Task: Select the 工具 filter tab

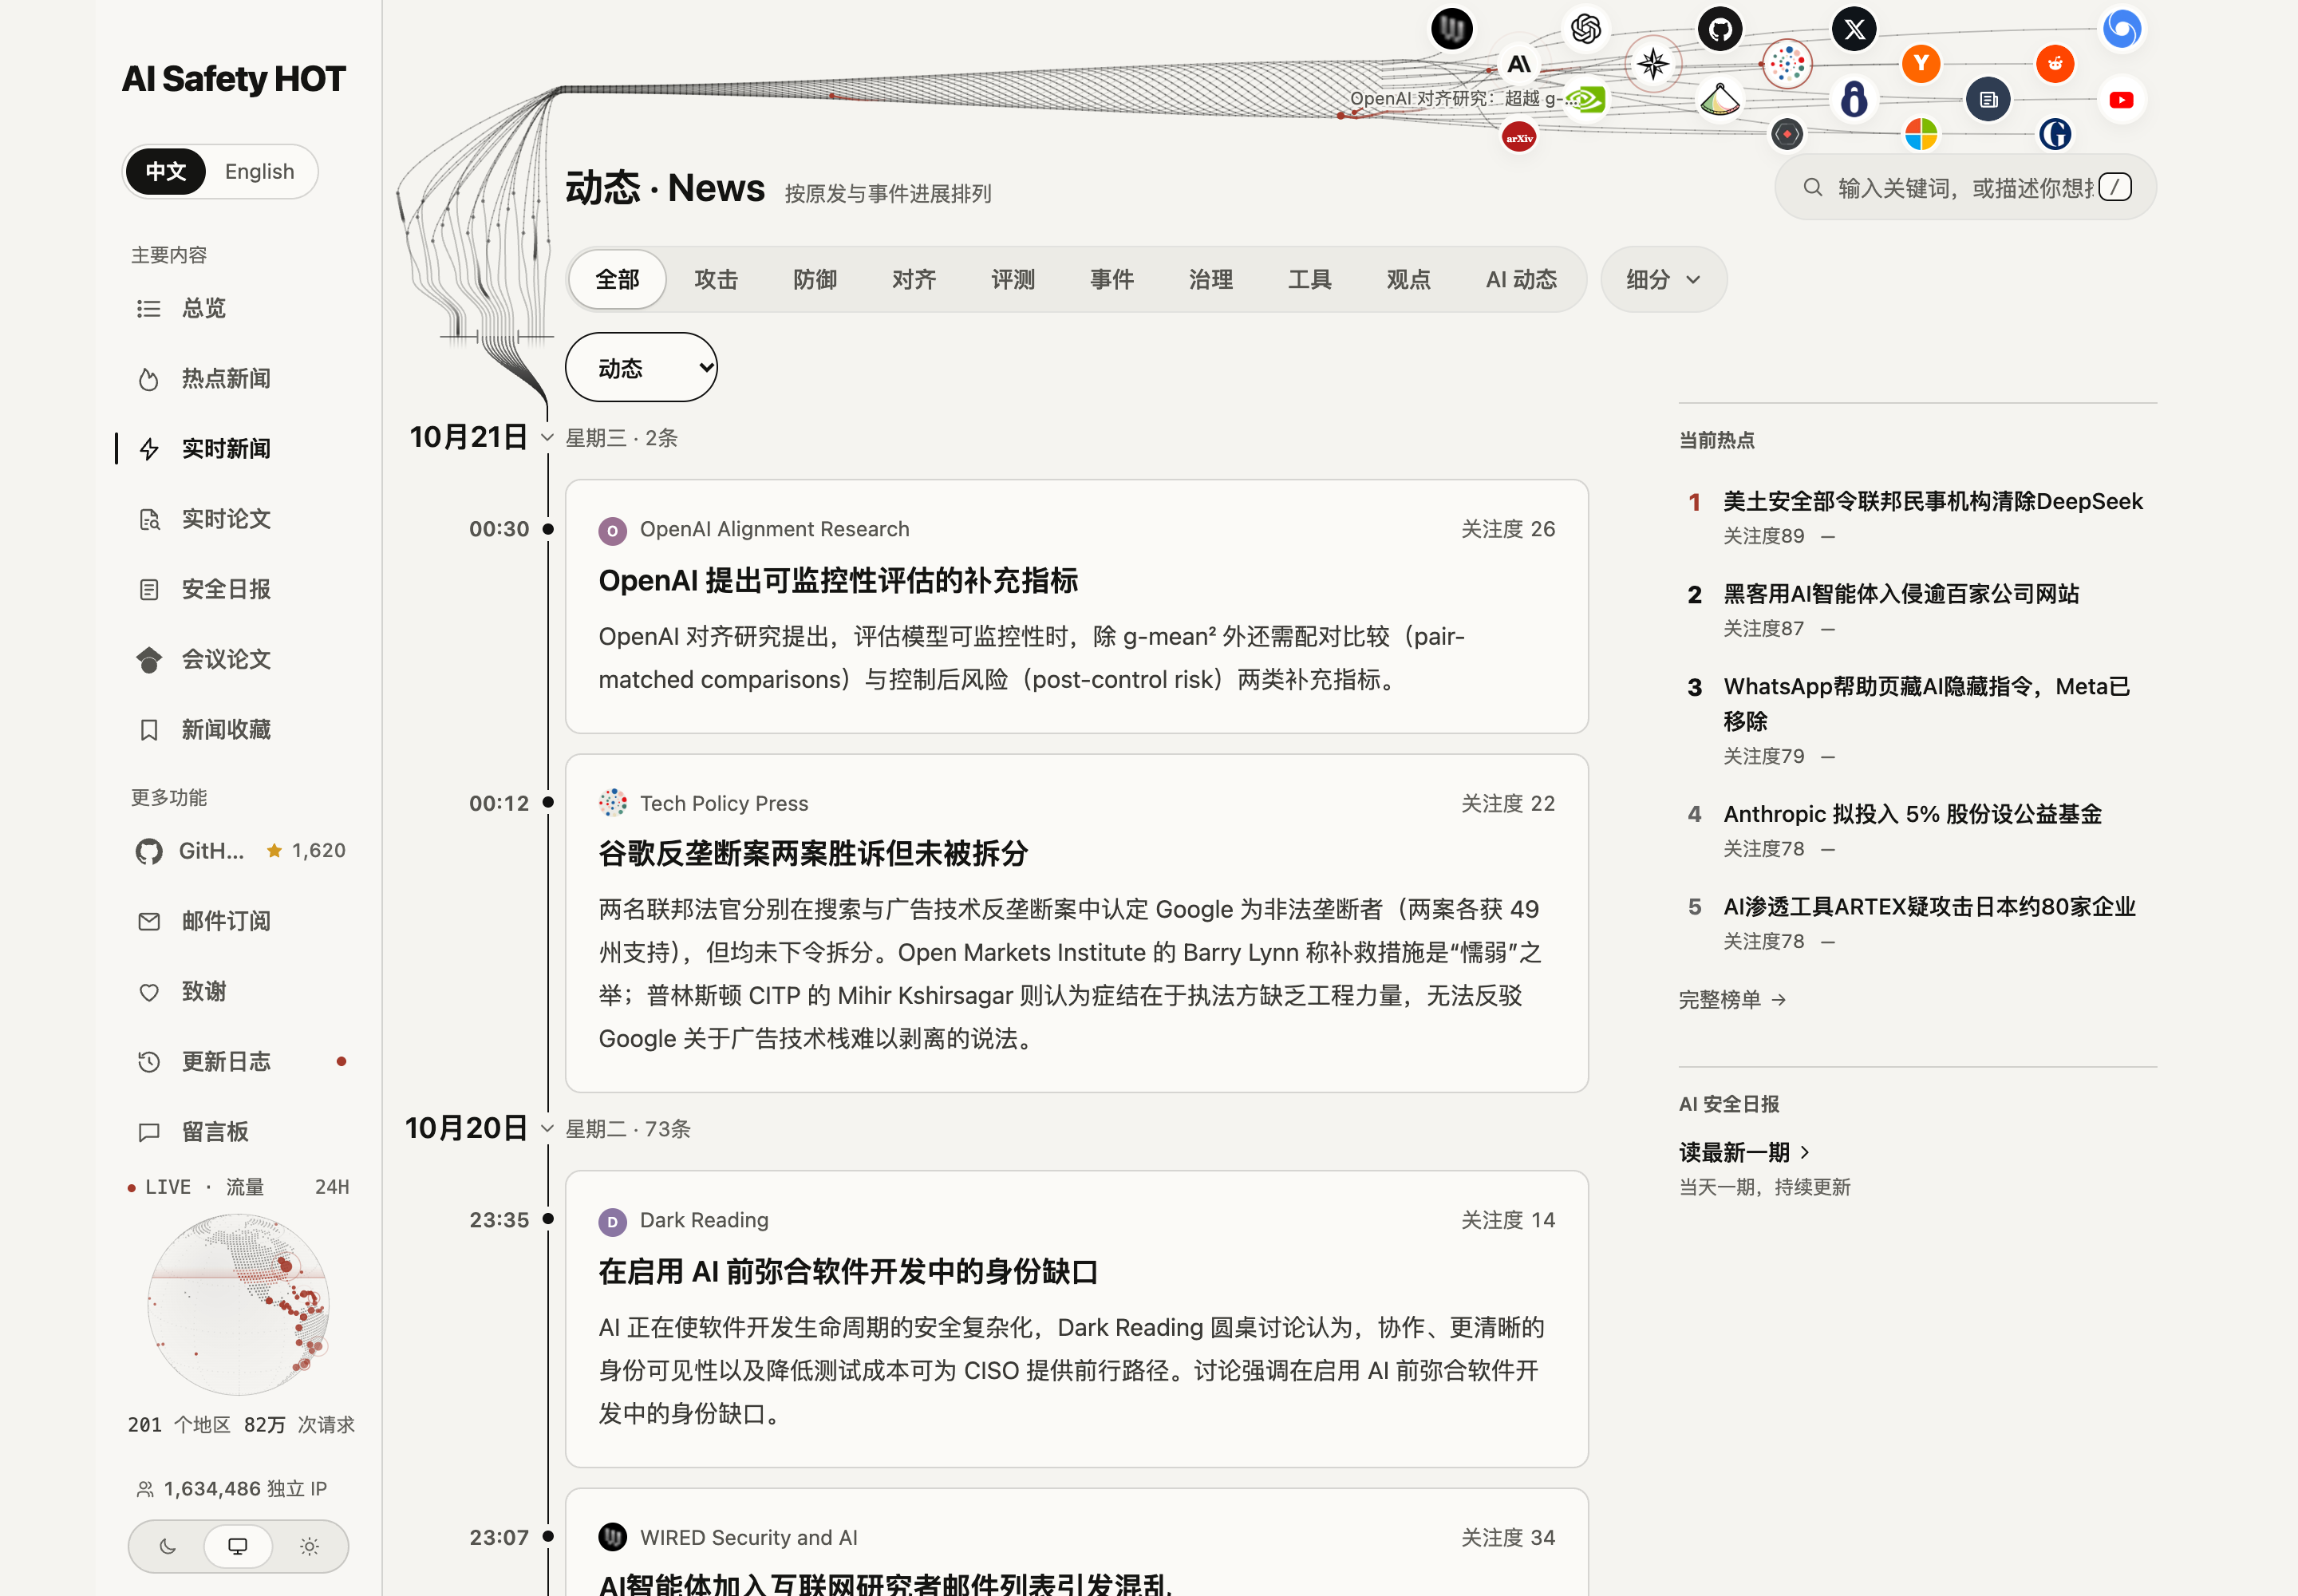Action: (1310, 279)
